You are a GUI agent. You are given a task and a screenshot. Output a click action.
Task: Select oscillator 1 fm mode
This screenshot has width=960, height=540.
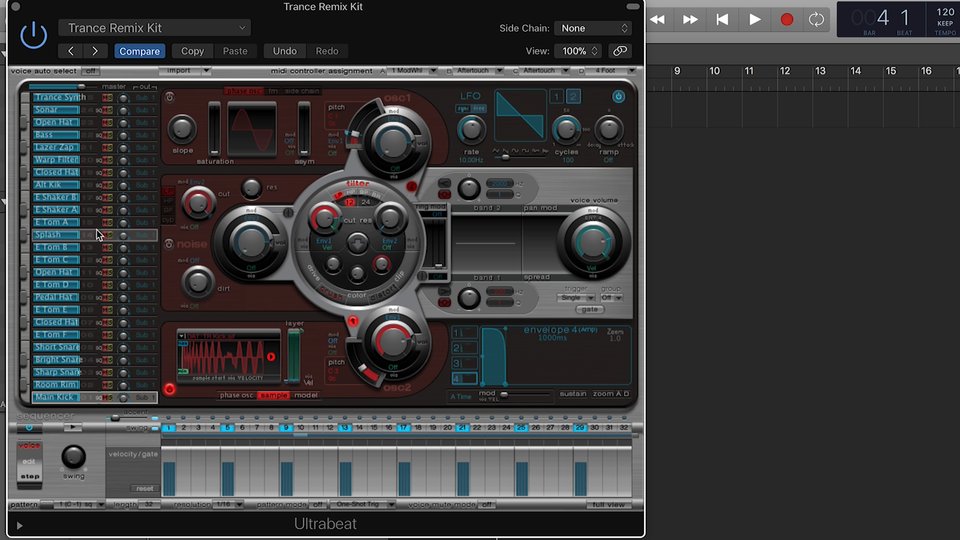pos(273,91)
